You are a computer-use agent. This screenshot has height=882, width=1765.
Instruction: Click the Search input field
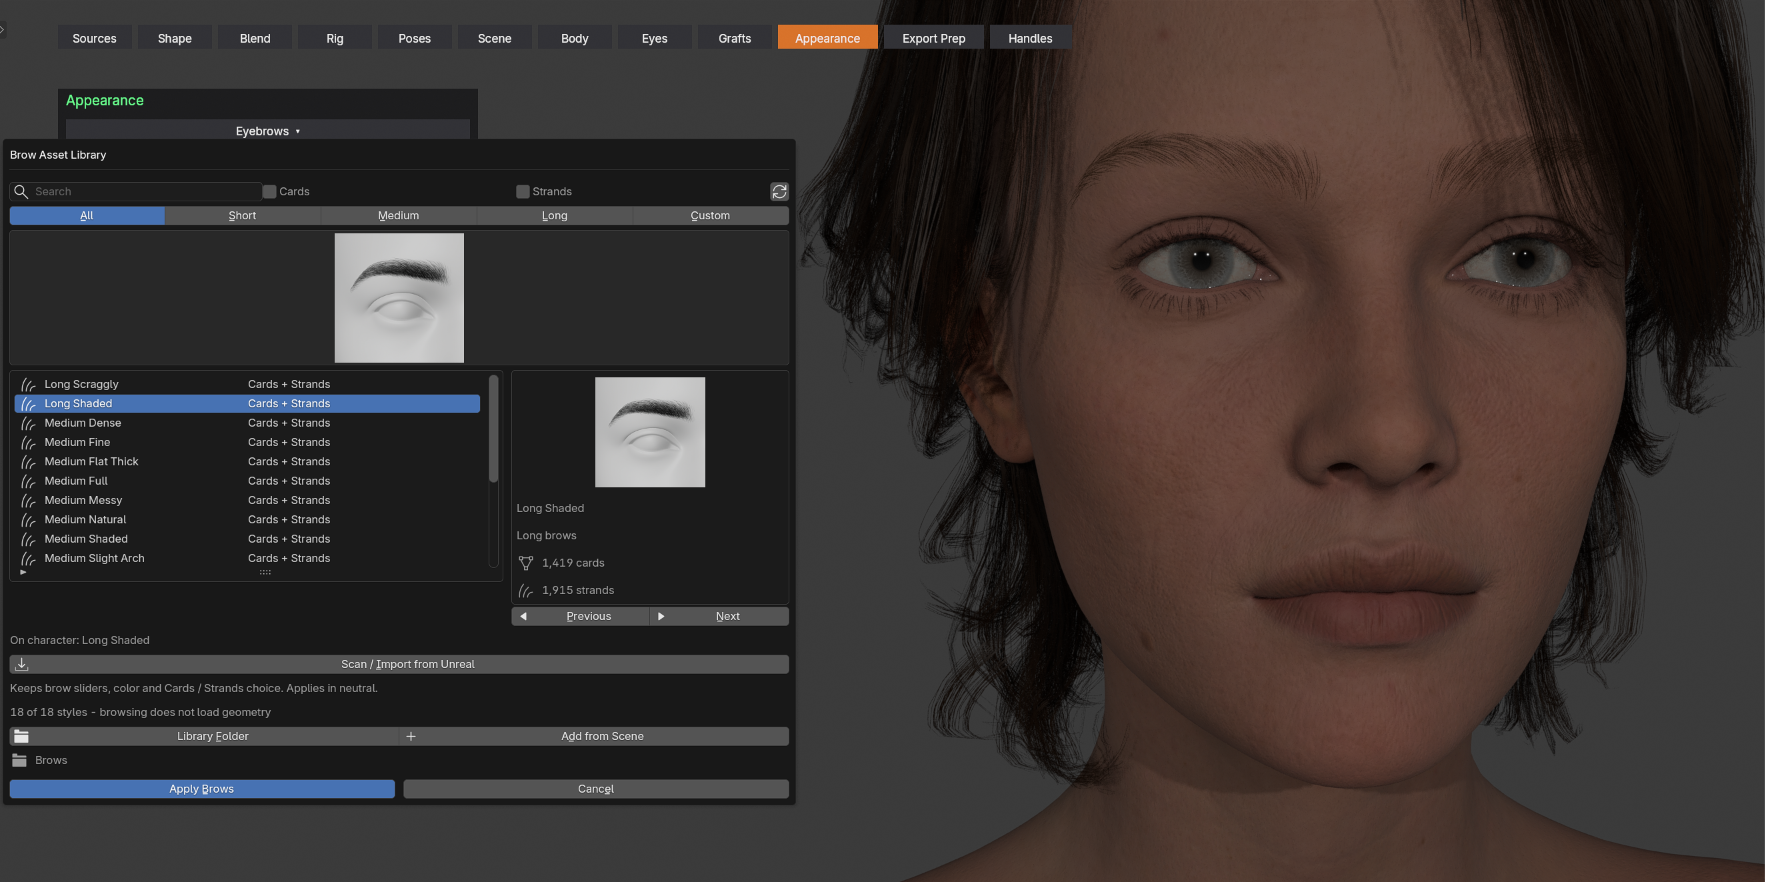pos(136,191)
